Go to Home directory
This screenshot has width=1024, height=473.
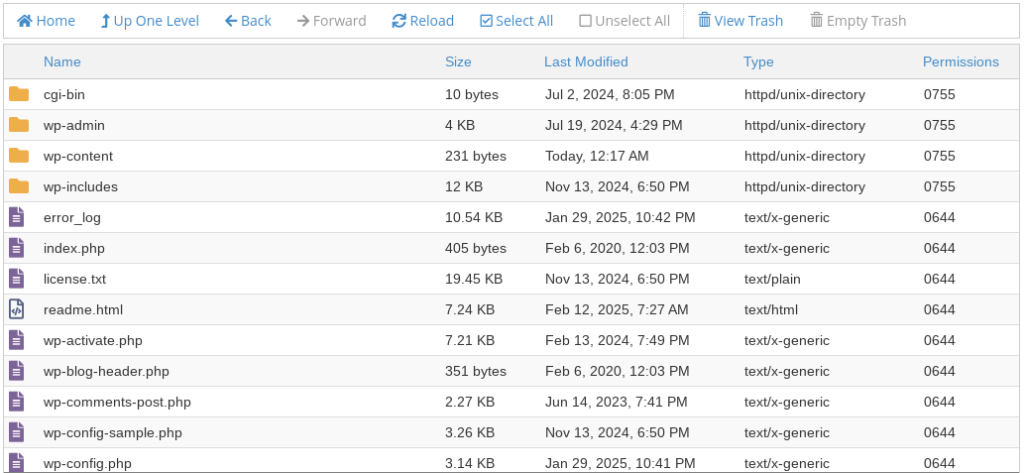pyautogui.click(x=46, y=21)
